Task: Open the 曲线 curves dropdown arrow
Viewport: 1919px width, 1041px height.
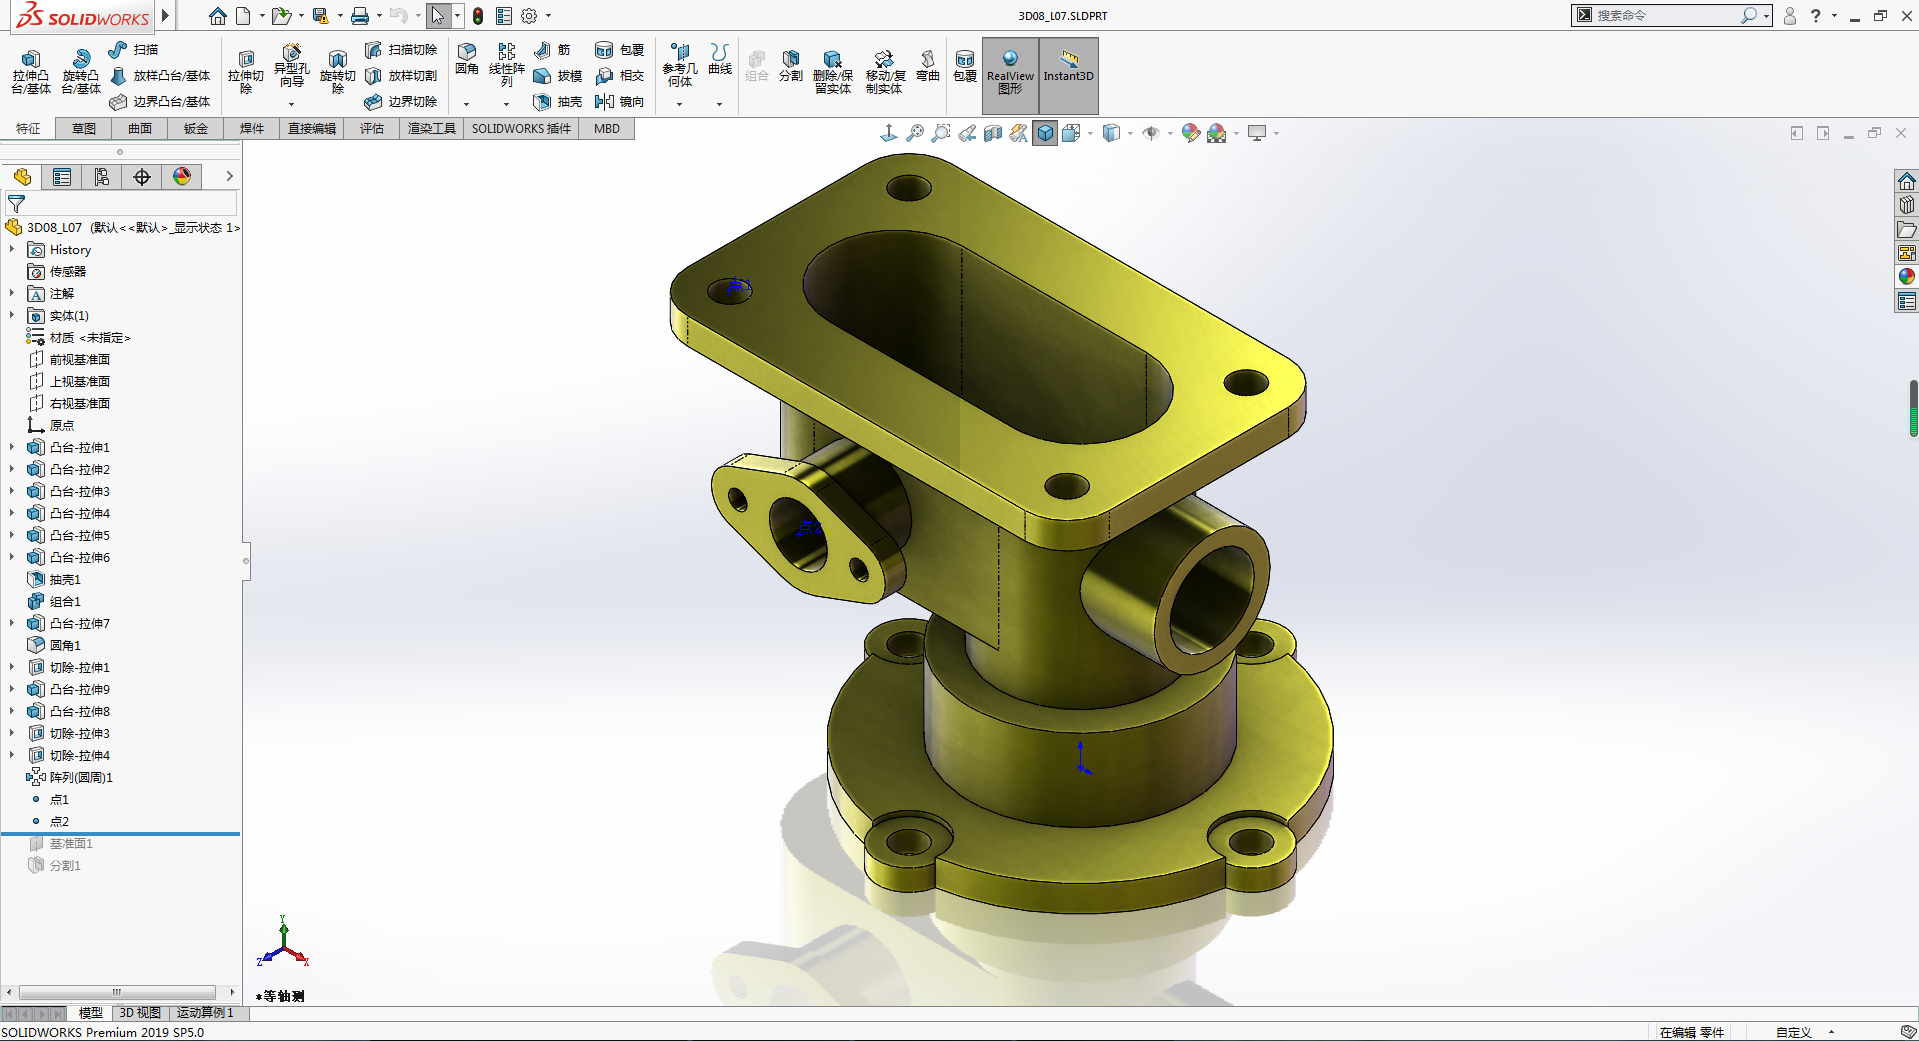Action: (x=720, y=103)
